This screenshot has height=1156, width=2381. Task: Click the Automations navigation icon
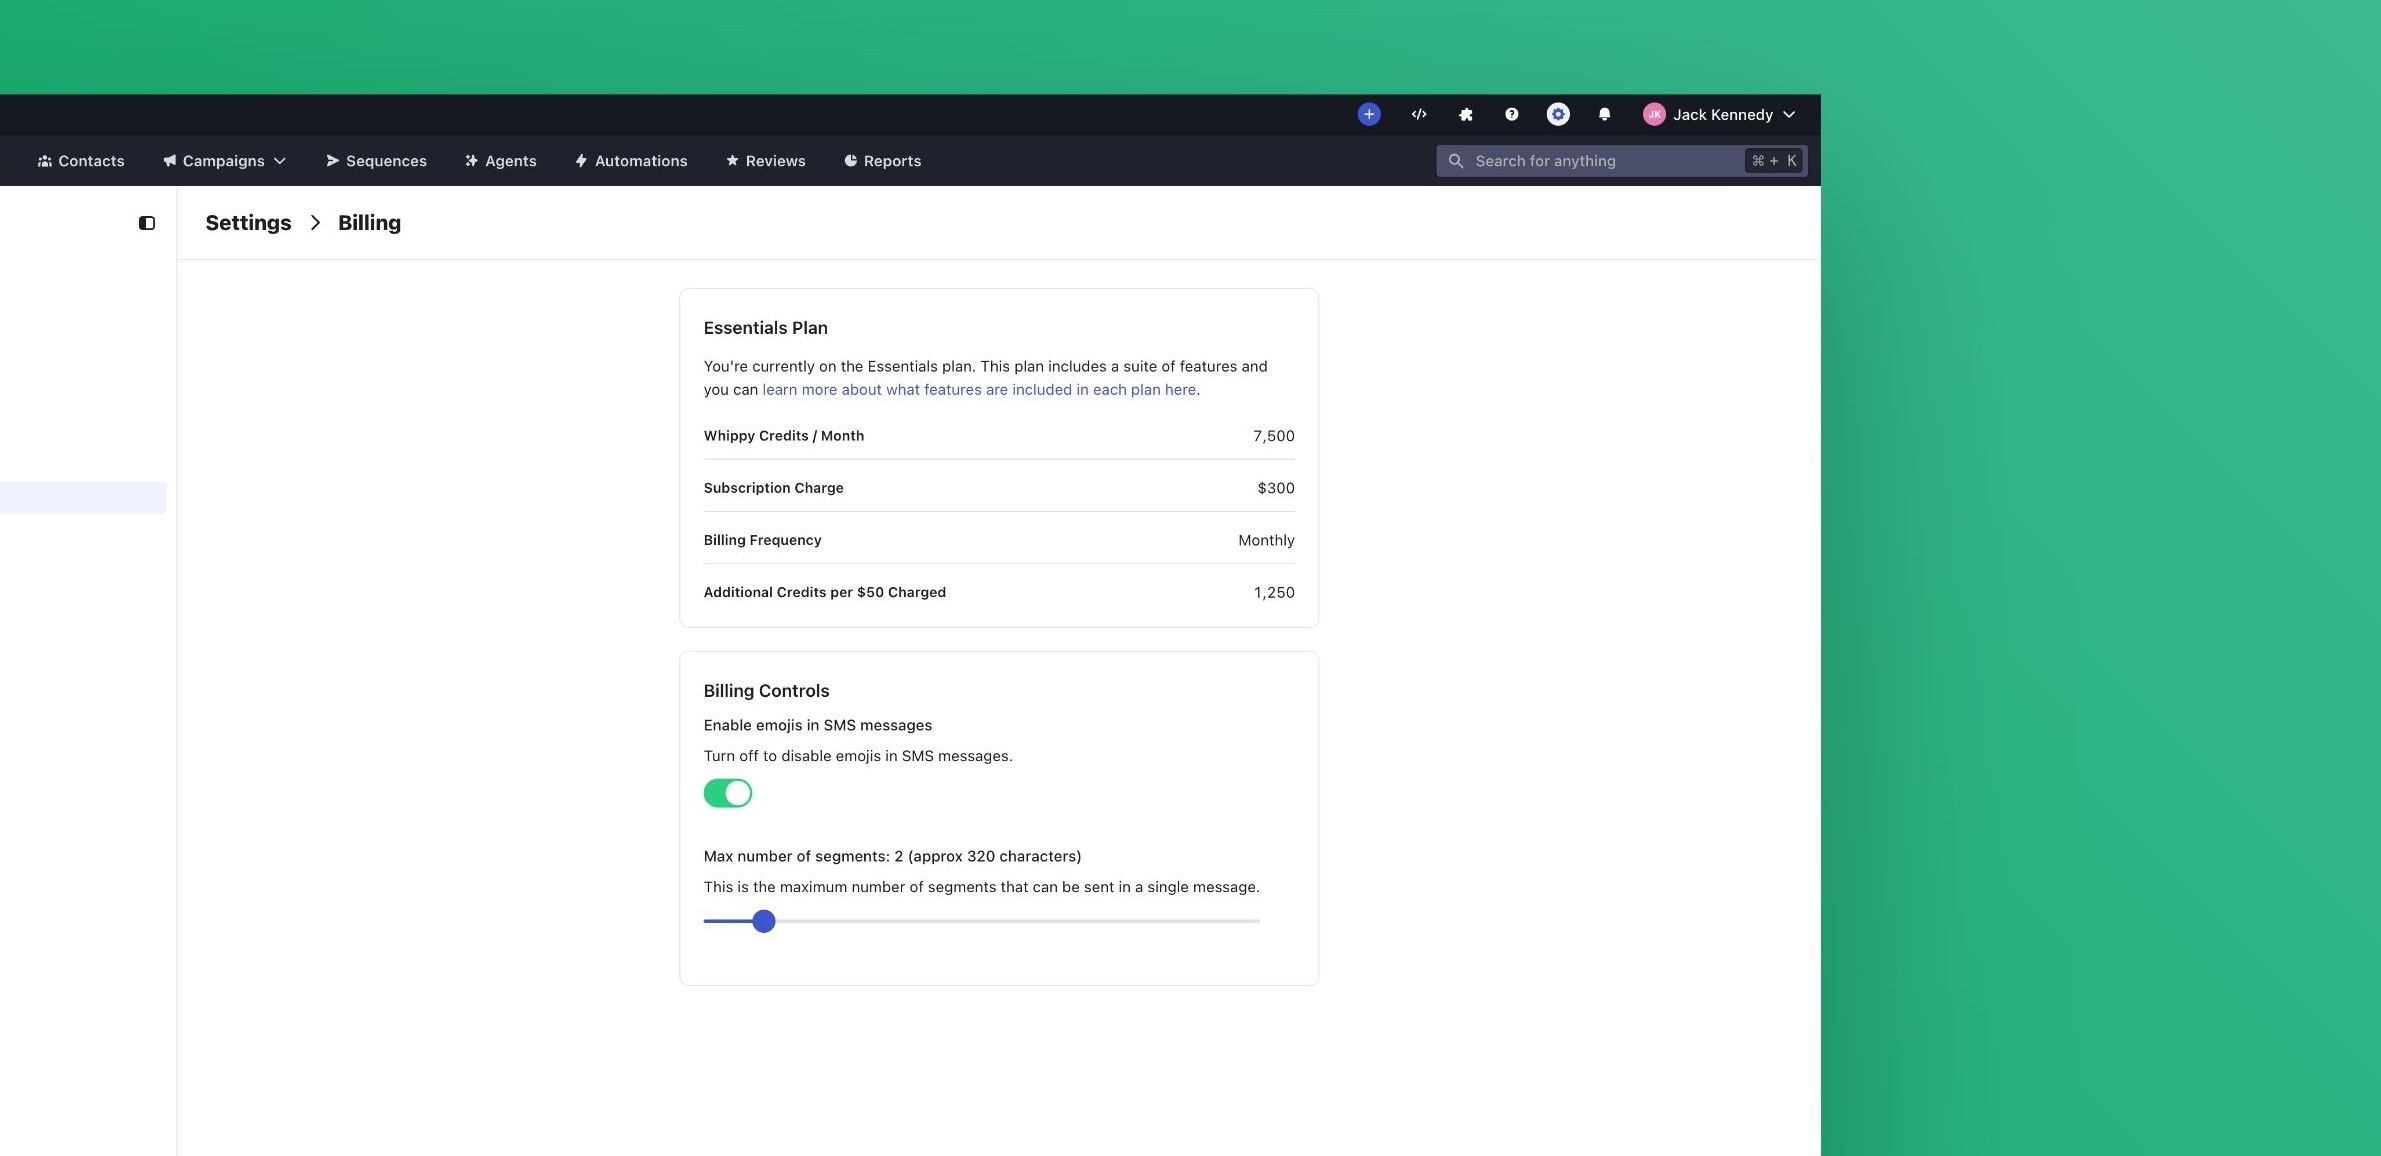[x=580, y=161]
